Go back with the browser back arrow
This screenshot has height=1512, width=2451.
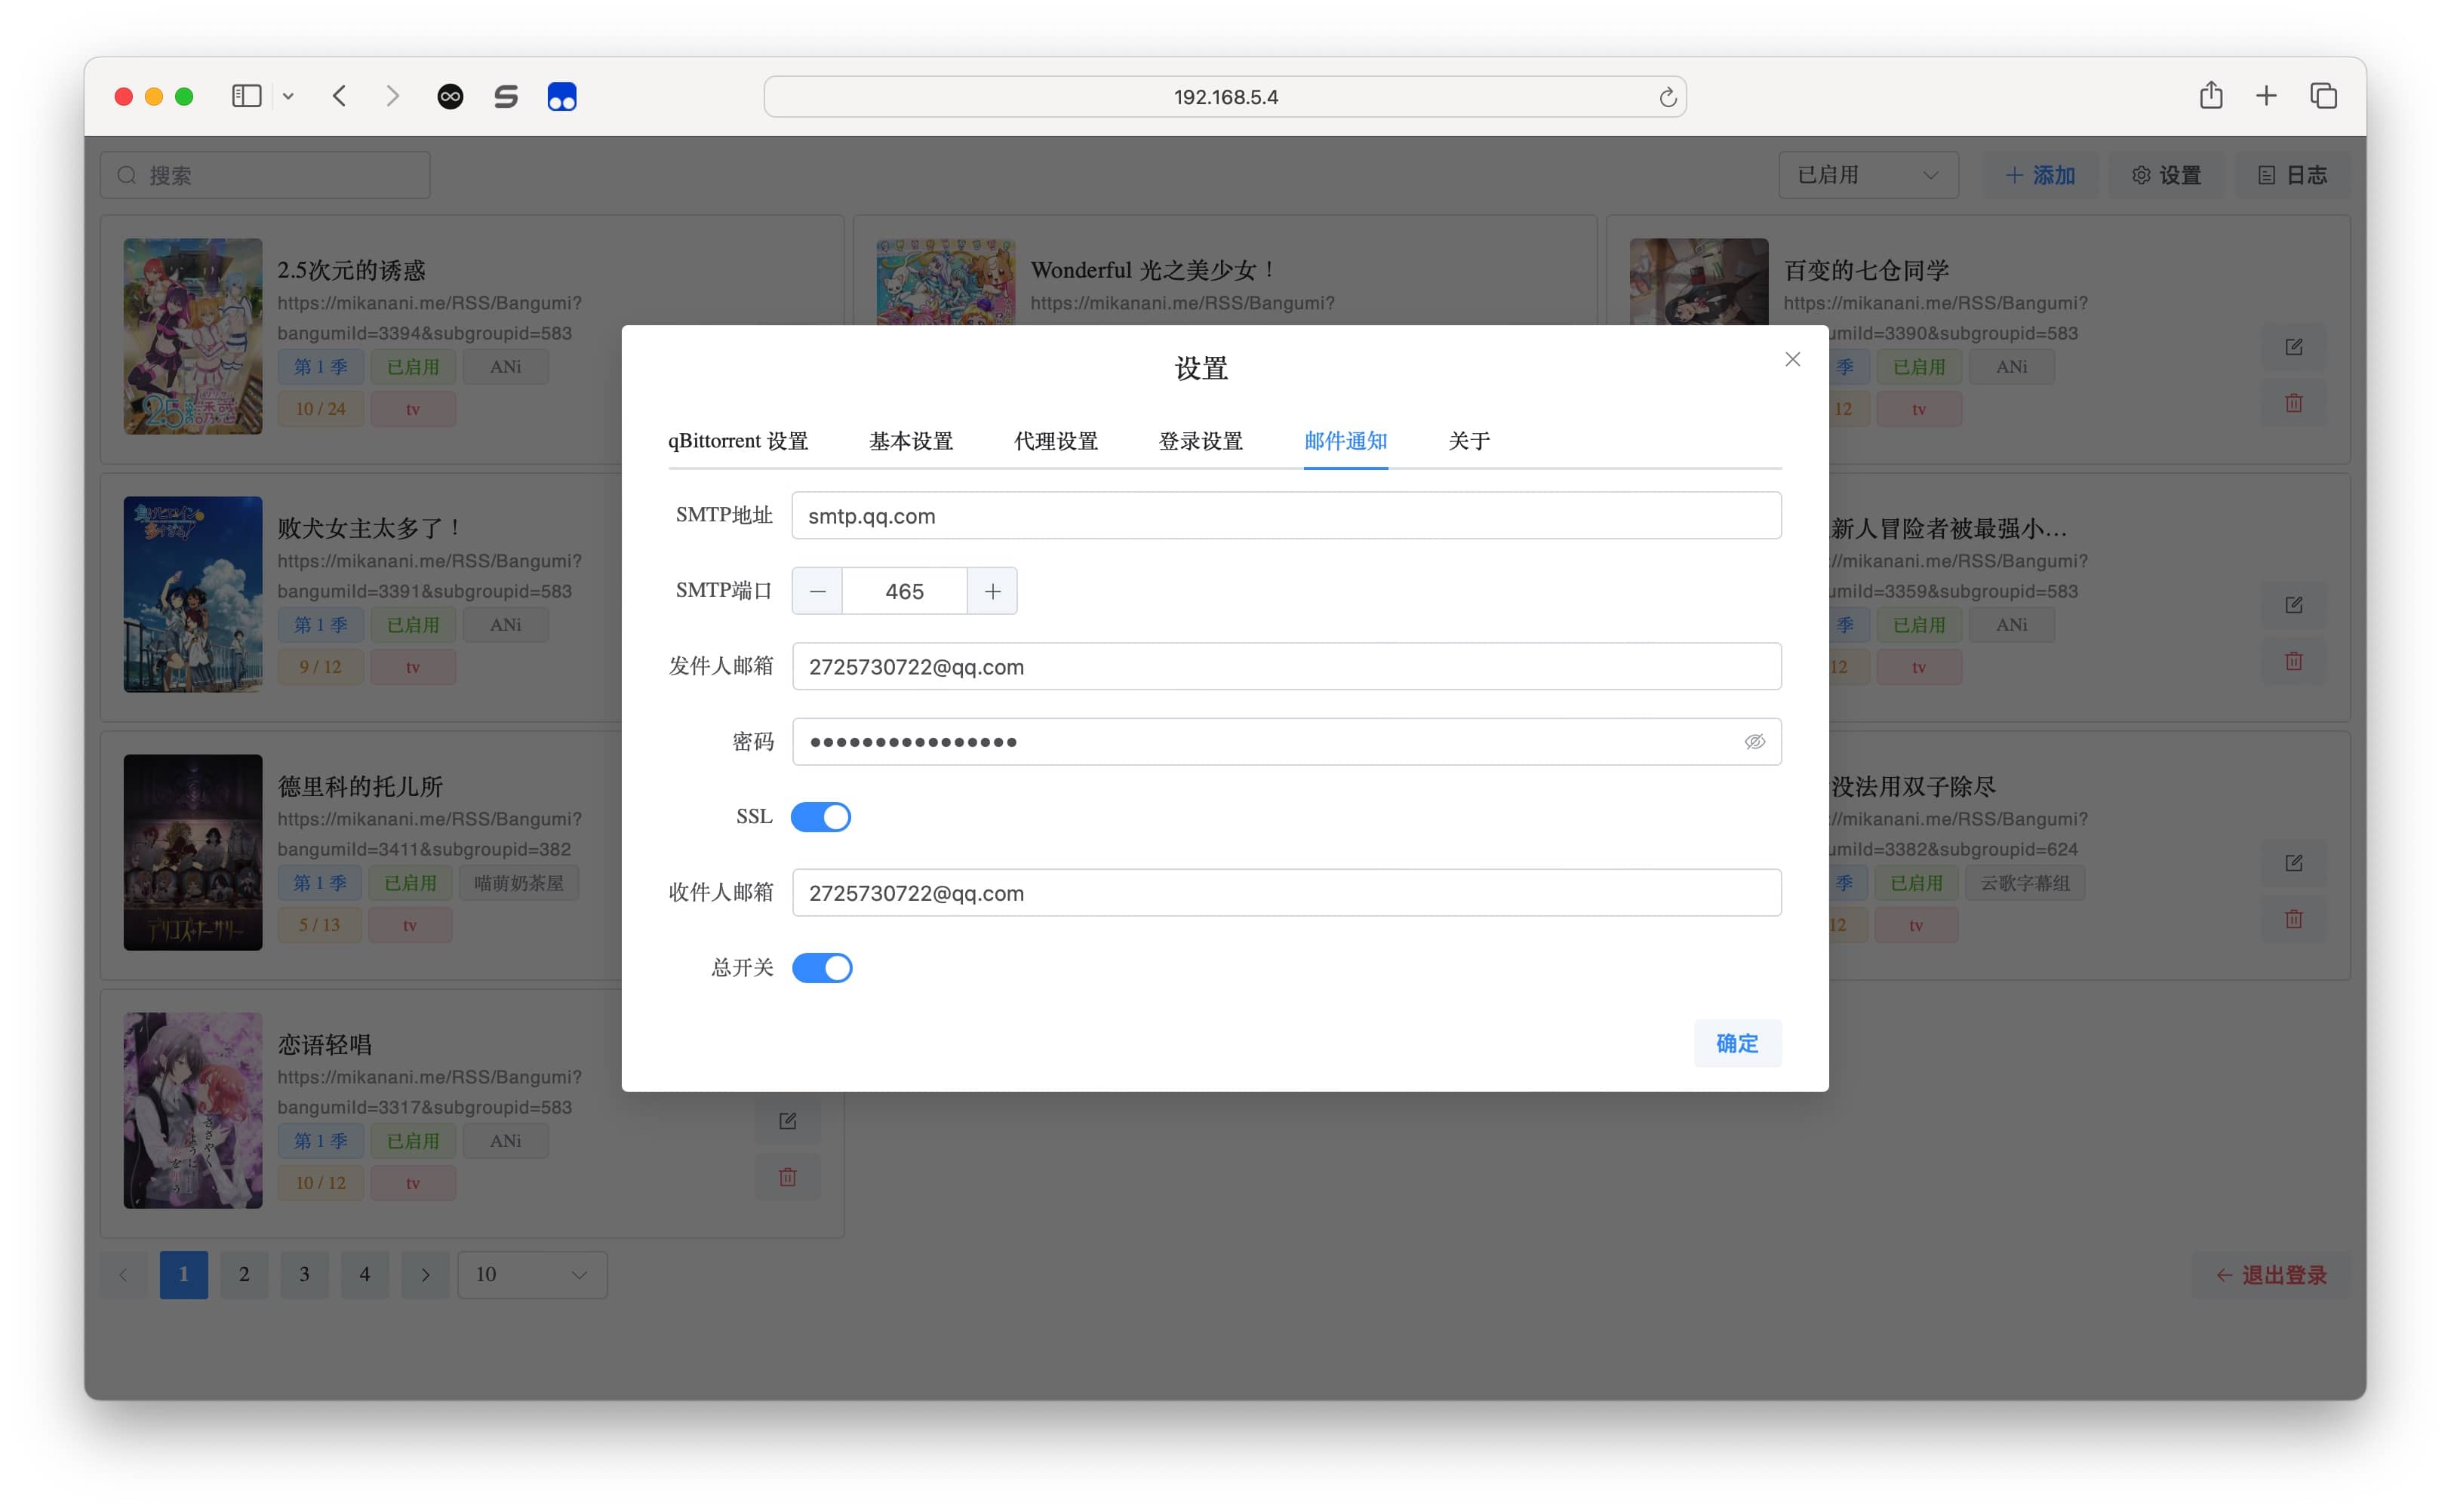340,96
